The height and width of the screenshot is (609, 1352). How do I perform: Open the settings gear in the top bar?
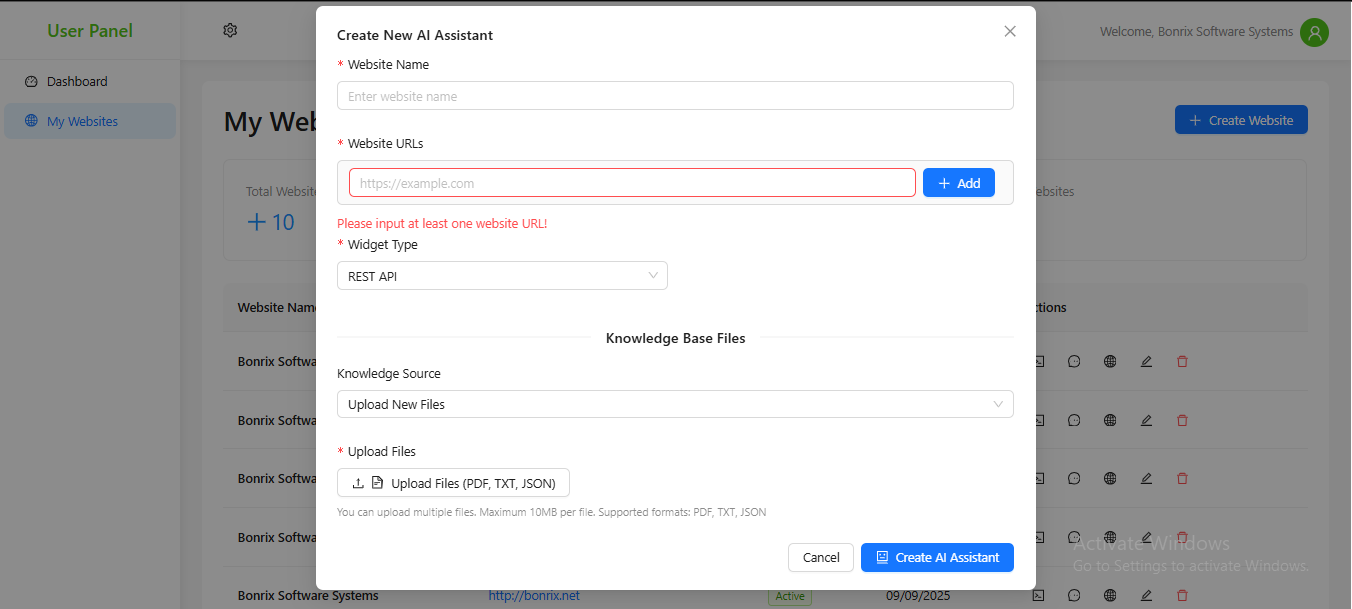[229, 30]
